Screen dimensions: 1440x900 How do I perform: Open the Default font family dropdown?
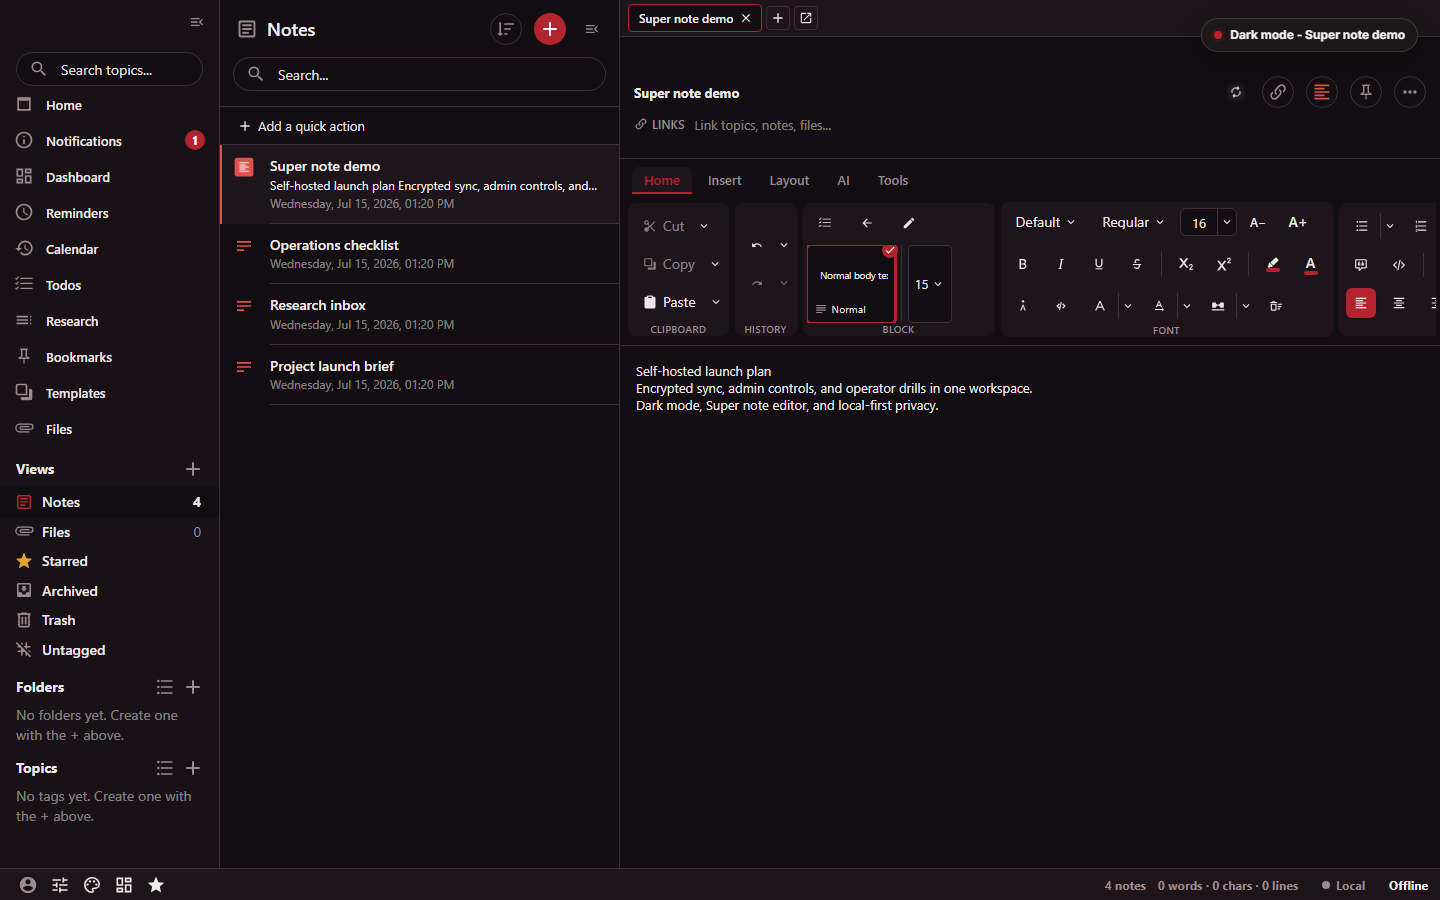(x=1045, y=222)
